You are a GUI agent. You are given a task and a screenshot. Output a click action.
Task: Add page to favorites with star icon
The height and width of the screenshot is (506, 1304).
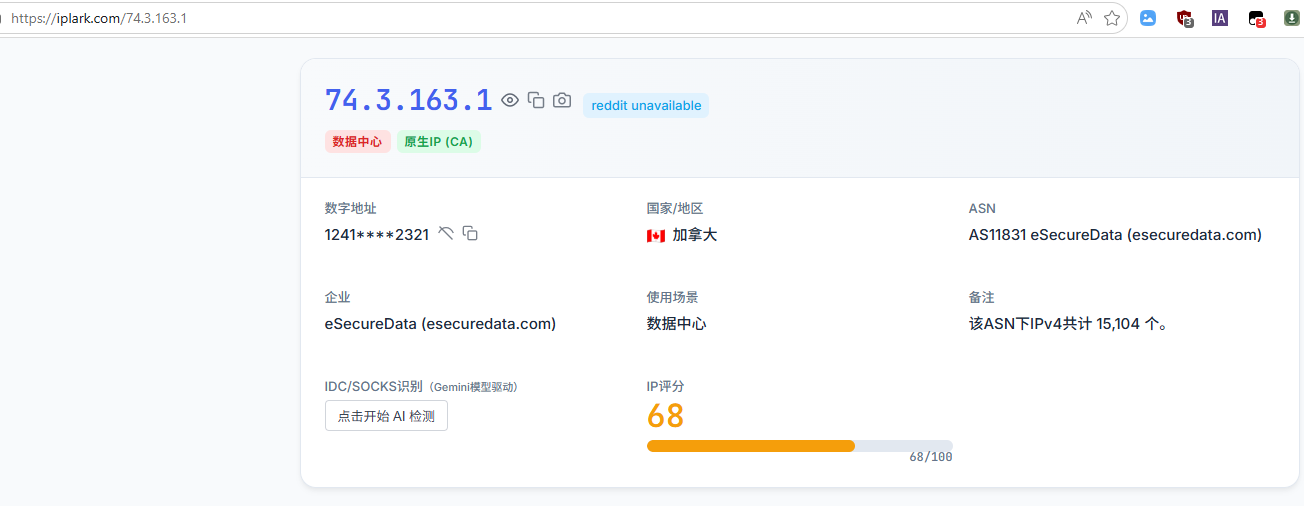click(1111, 18)
